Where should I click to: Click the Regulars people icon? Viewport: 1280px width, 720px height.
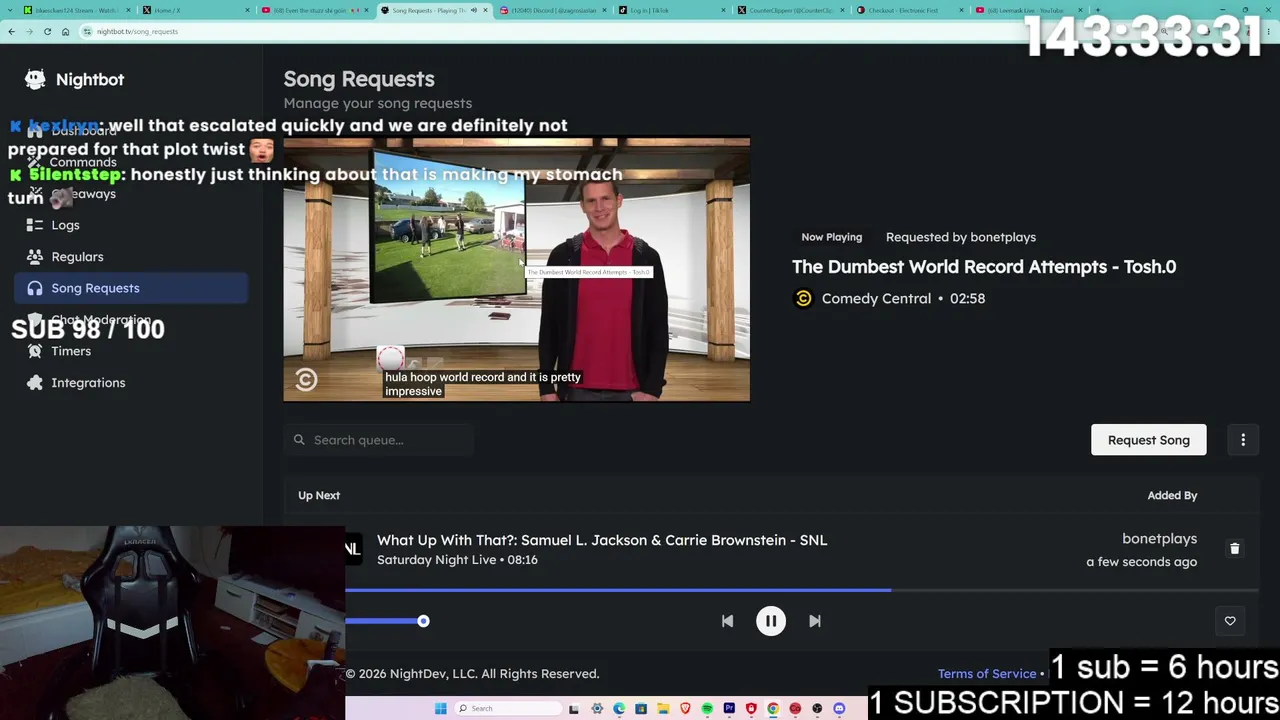click(35, 257)
